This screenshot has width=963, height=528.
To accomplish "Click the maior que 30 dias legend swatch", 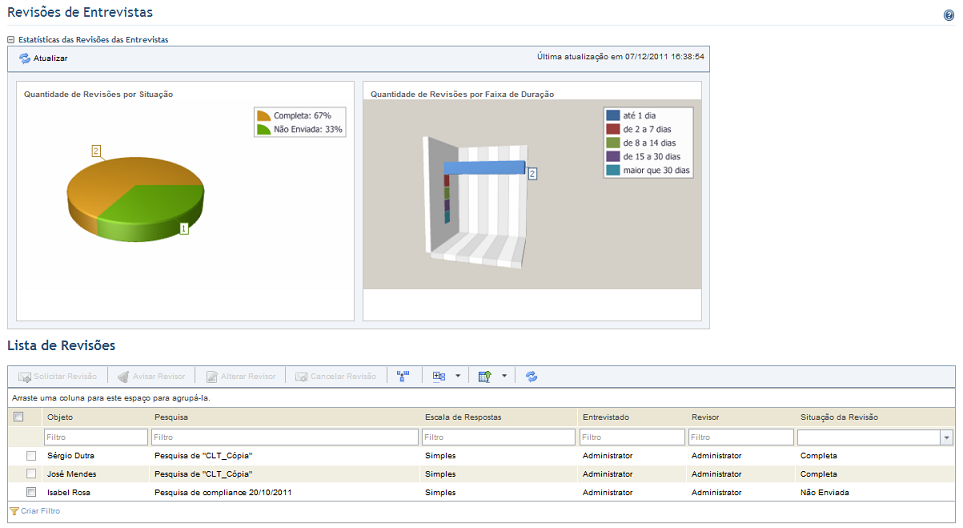I will [613, 170].
